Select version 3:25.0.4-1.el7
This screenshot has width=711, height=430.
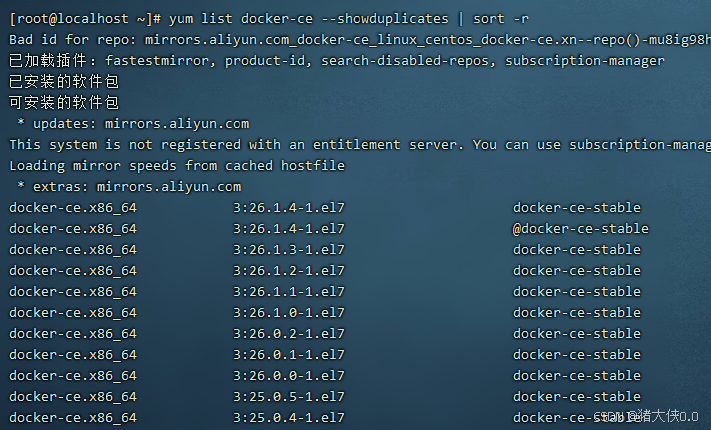[x=289, y=418]
